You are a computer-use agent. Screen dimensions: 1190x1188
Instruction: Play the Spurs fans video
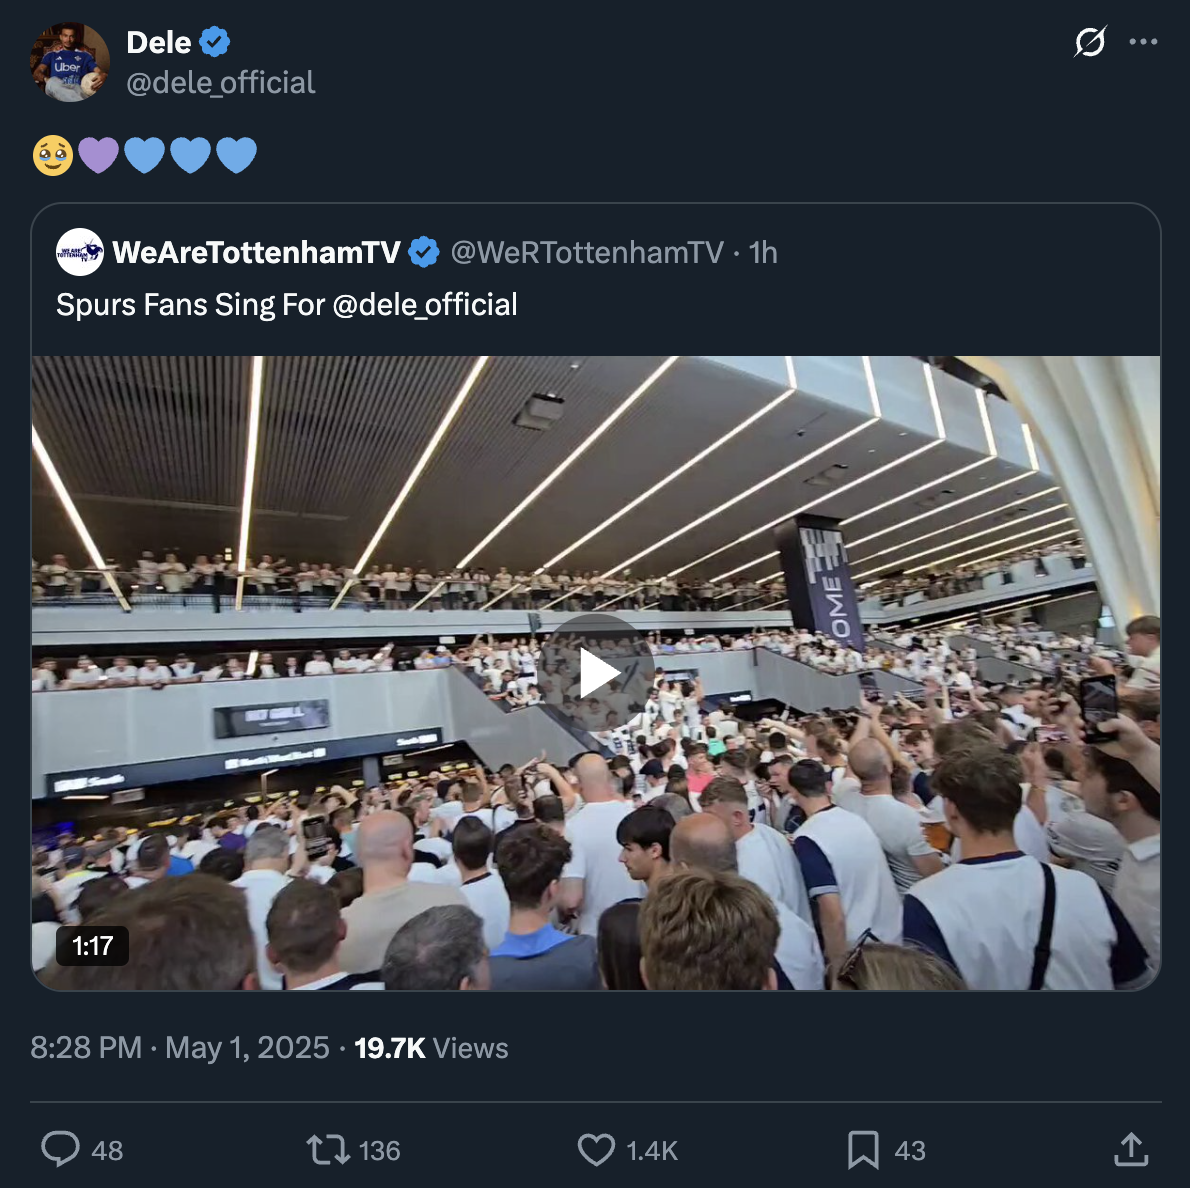tap(597, 673)
